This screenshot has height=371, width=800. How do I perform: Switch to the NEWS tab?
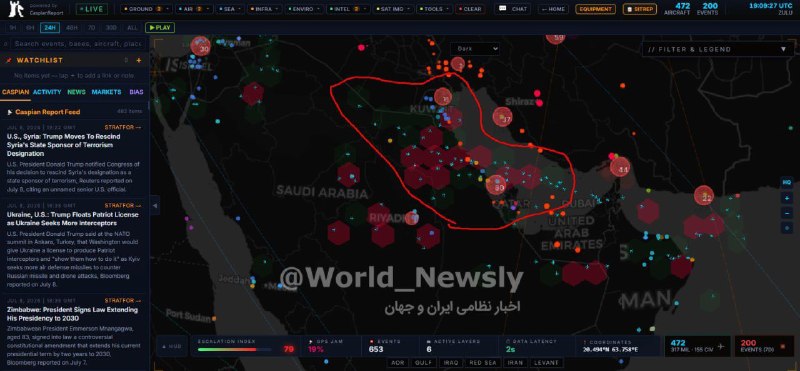(77, 92)
